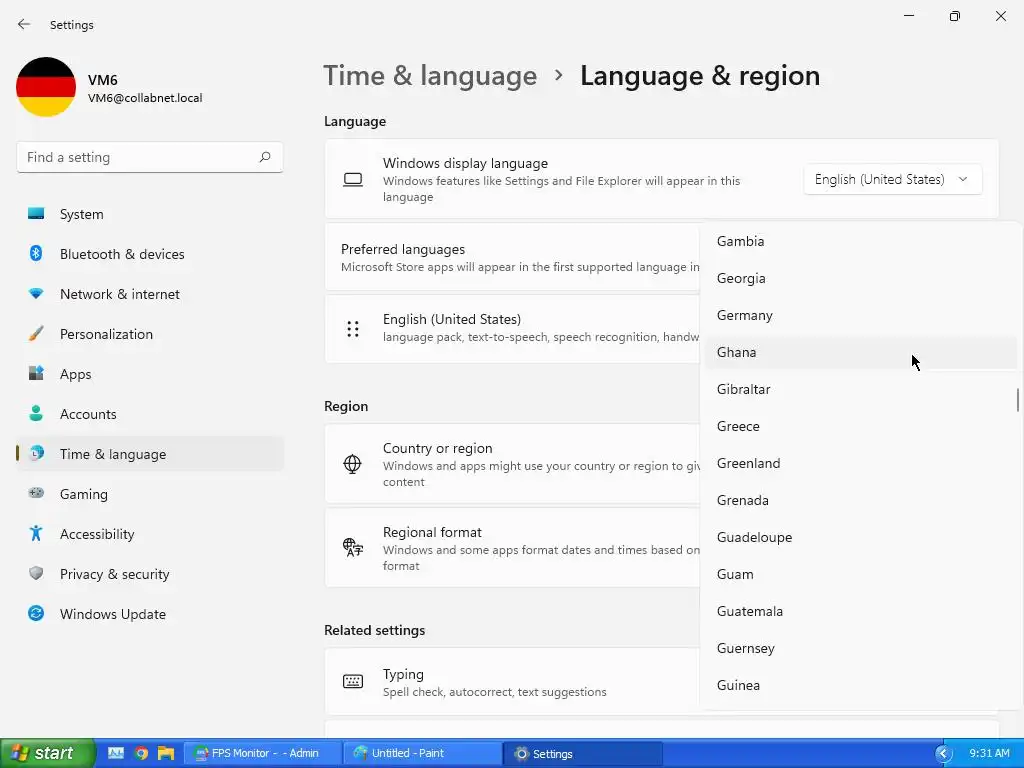Screen dimensions: 1024x768
Task: Click the Accessibility figure icon
Action: 36,534
